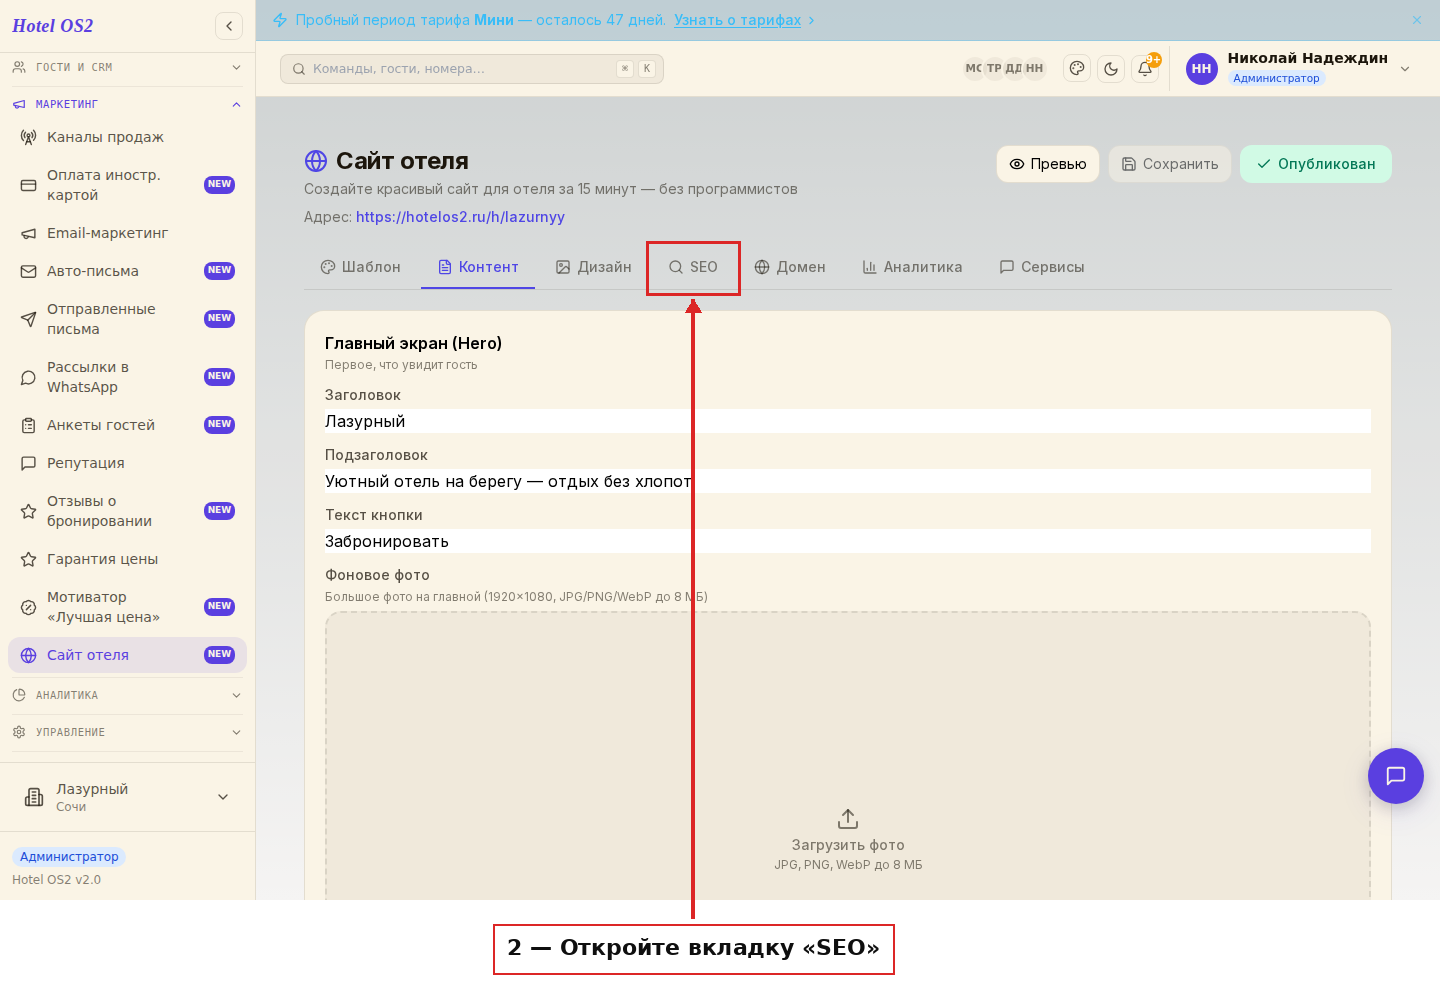Open Отправленные письма
This screenshot has height=998, width=1440.
(x=127, y=319)
